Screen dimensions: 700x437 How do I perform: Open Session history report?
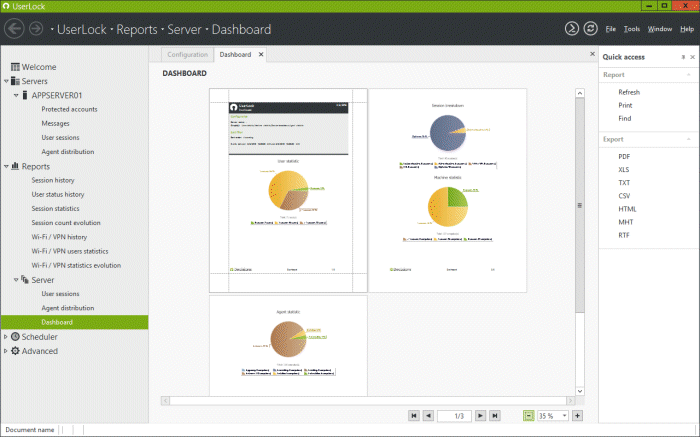click(53, 180)
